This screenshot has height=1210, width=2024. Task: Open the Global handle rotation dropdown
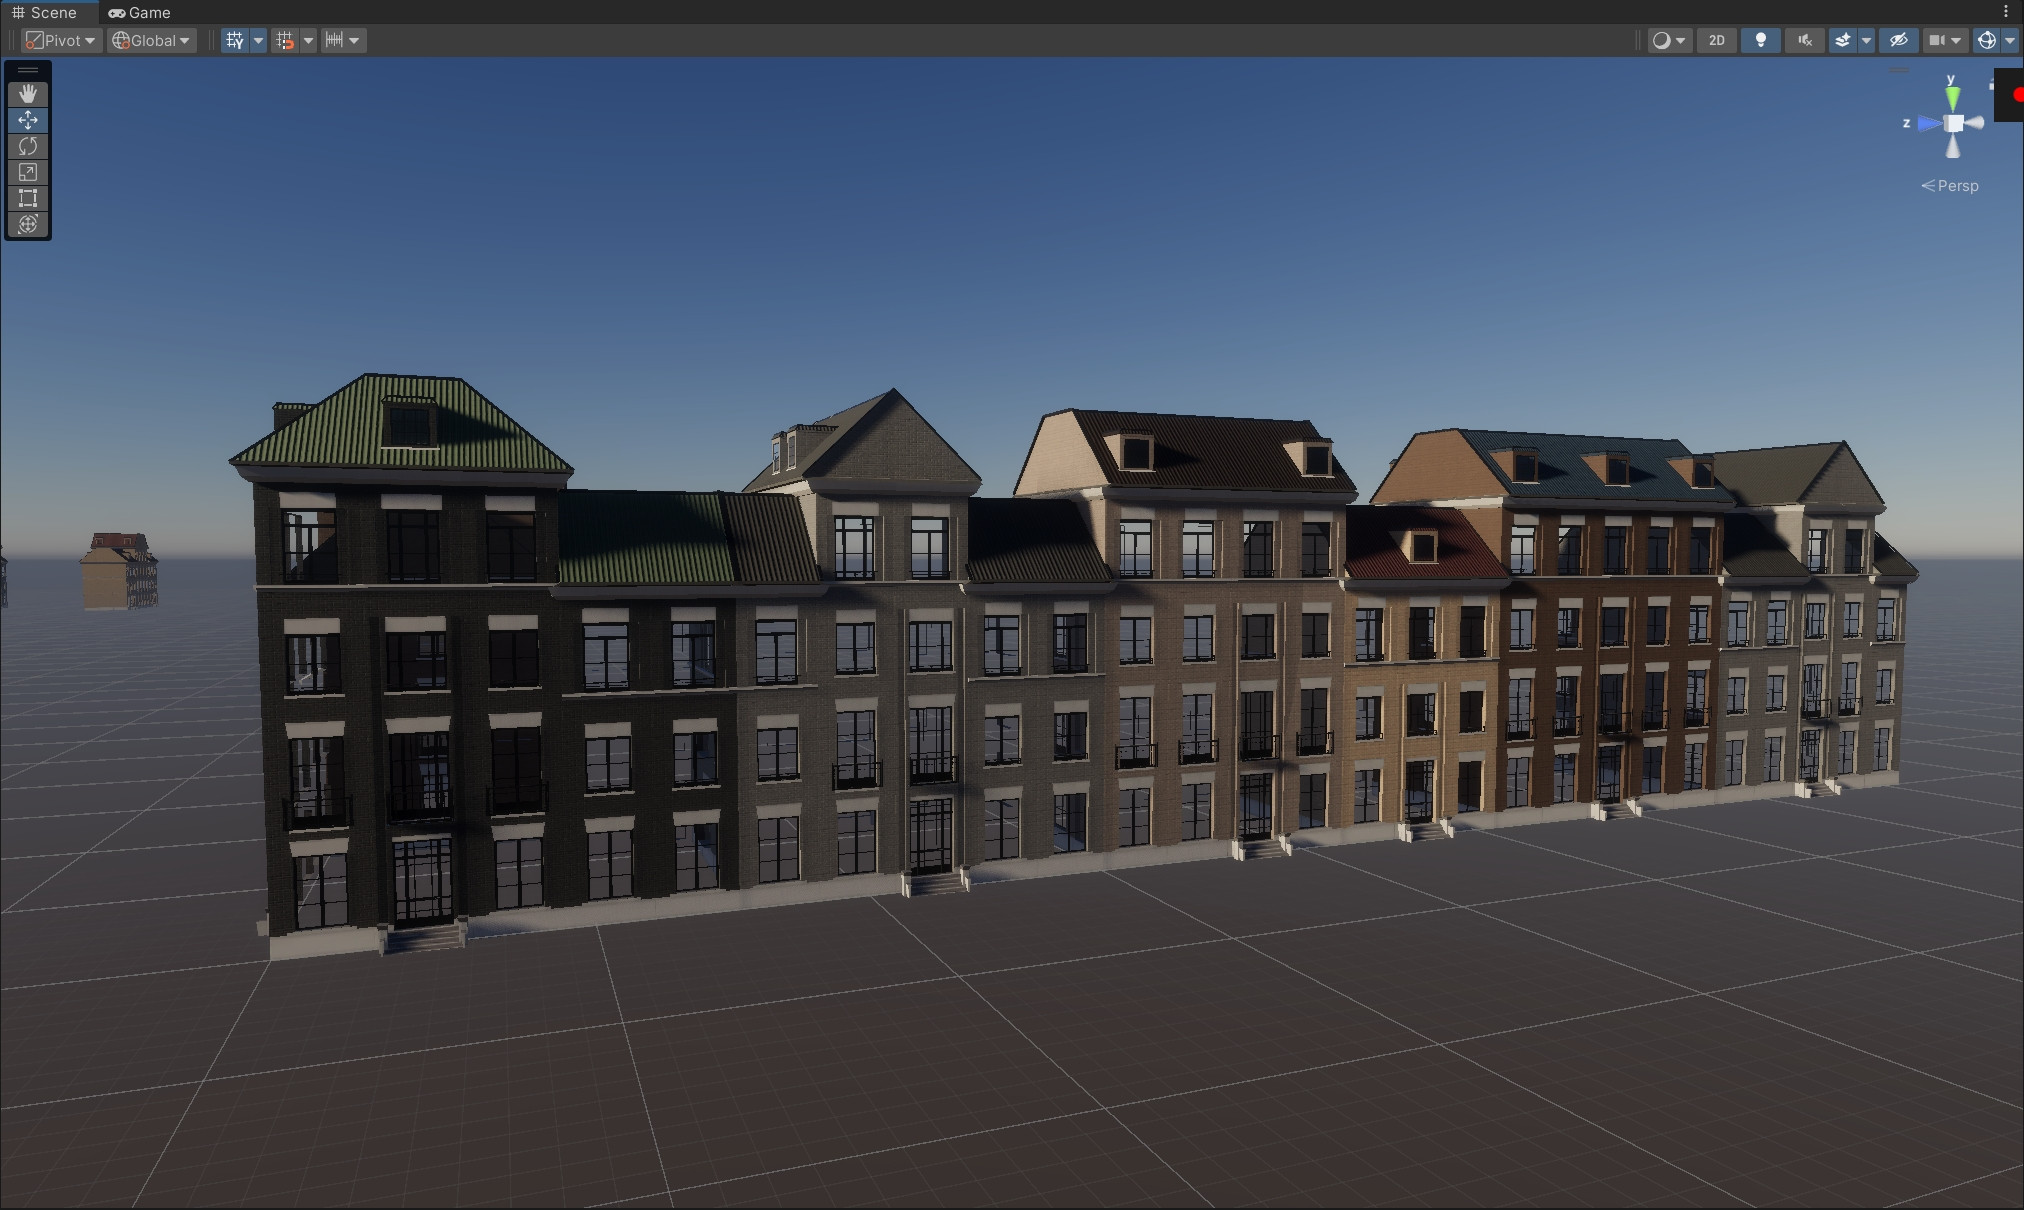152,40
